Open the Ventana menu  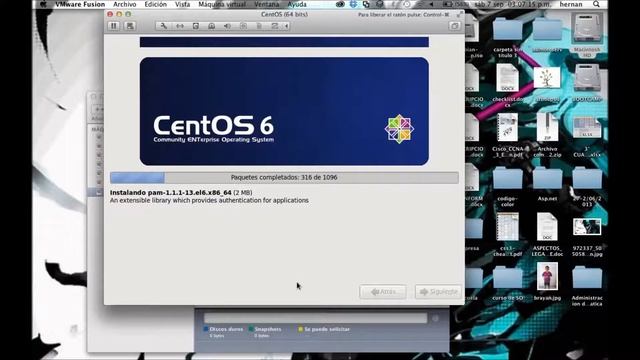point(267,4)
